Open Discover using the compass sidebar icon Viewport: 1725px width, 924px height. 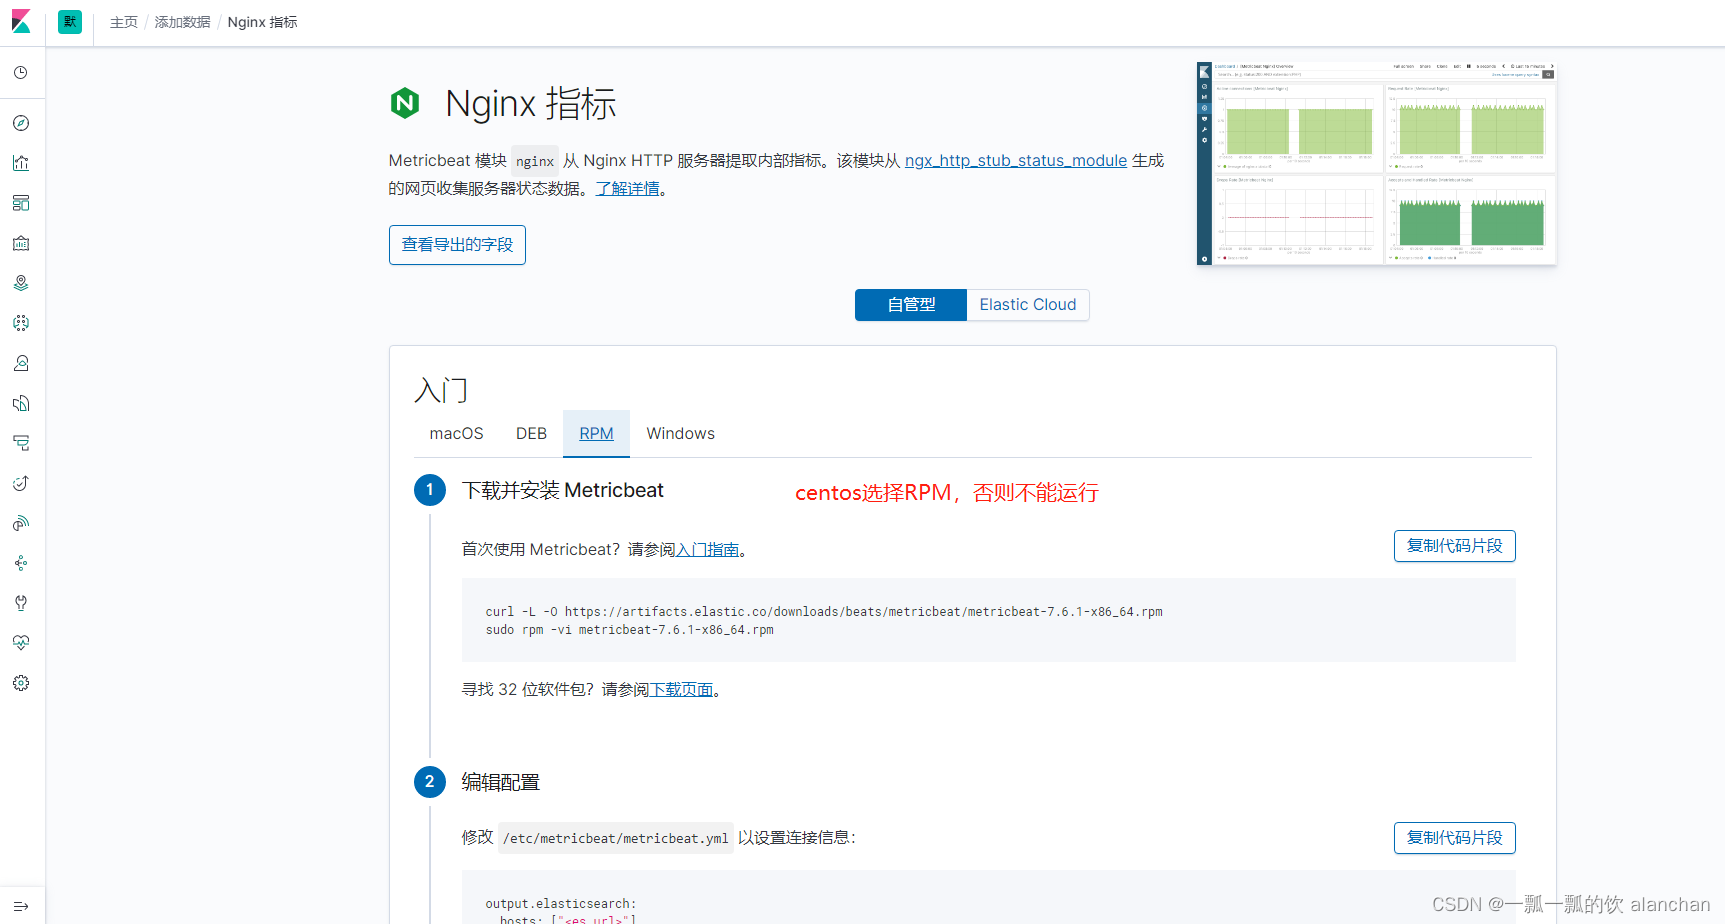pos(20,122)
